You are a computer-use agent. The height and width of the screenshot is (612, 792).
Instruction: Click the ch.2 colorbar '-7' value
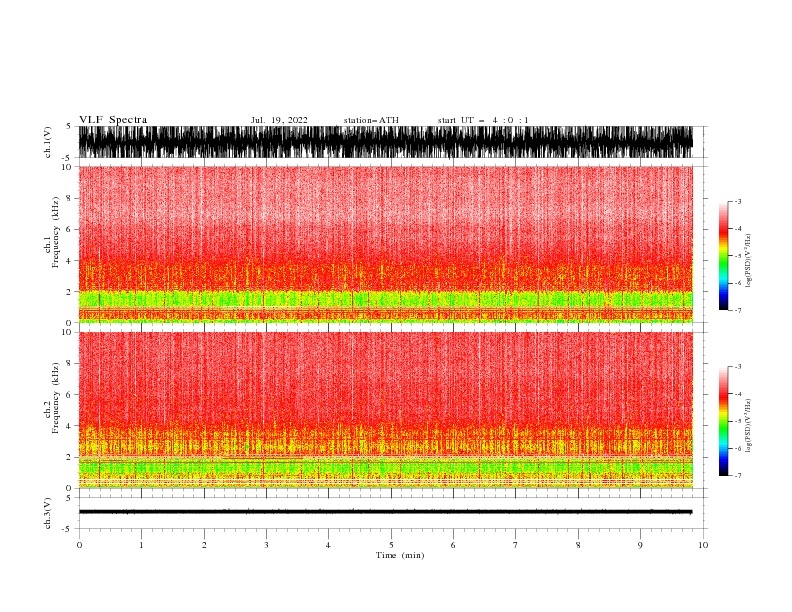[738, 475]
